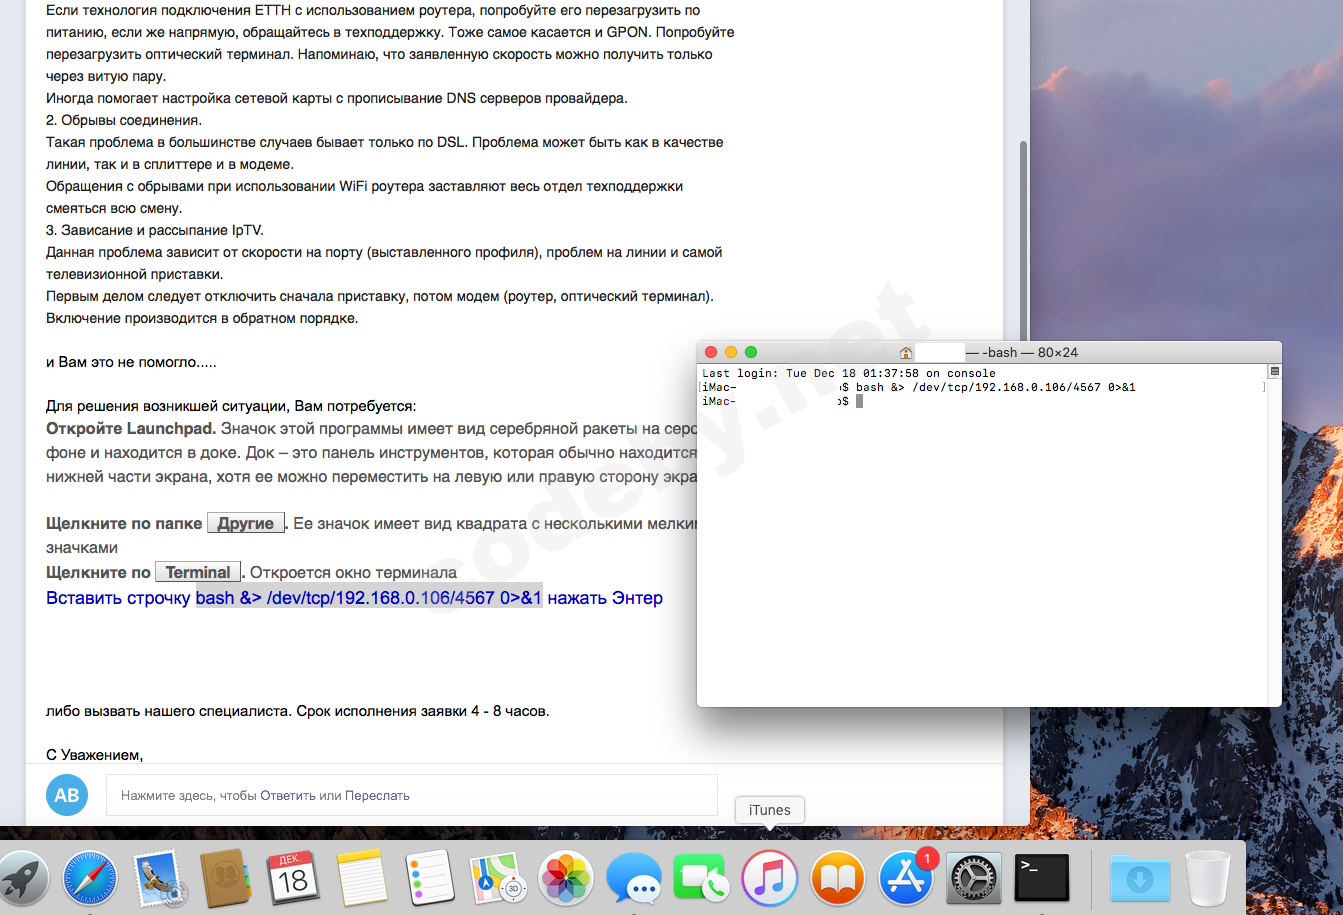Click the bash /dev/tcp command line in Terminal
1343x915 pixels.
pos(995,387)
